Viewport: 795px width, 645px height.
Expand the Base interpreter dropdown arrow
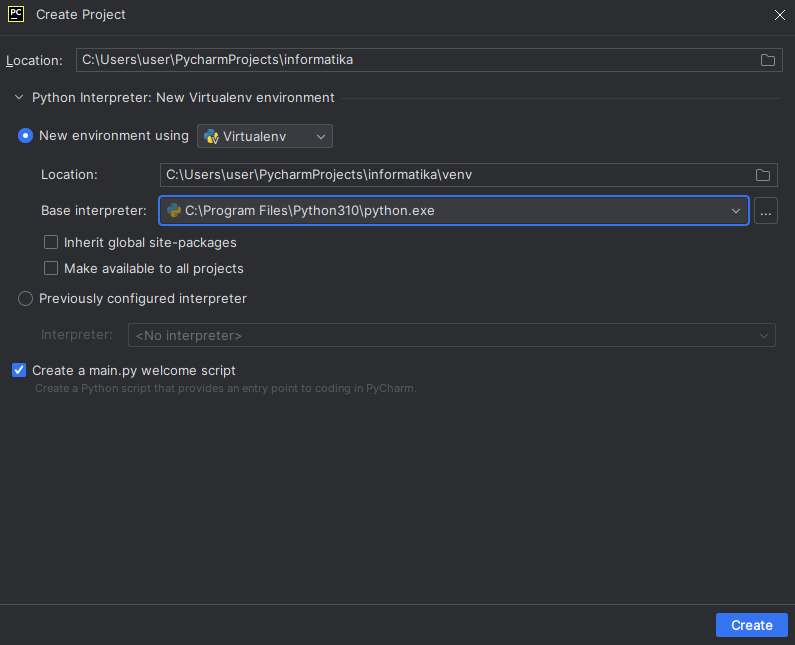pos(736,210)
